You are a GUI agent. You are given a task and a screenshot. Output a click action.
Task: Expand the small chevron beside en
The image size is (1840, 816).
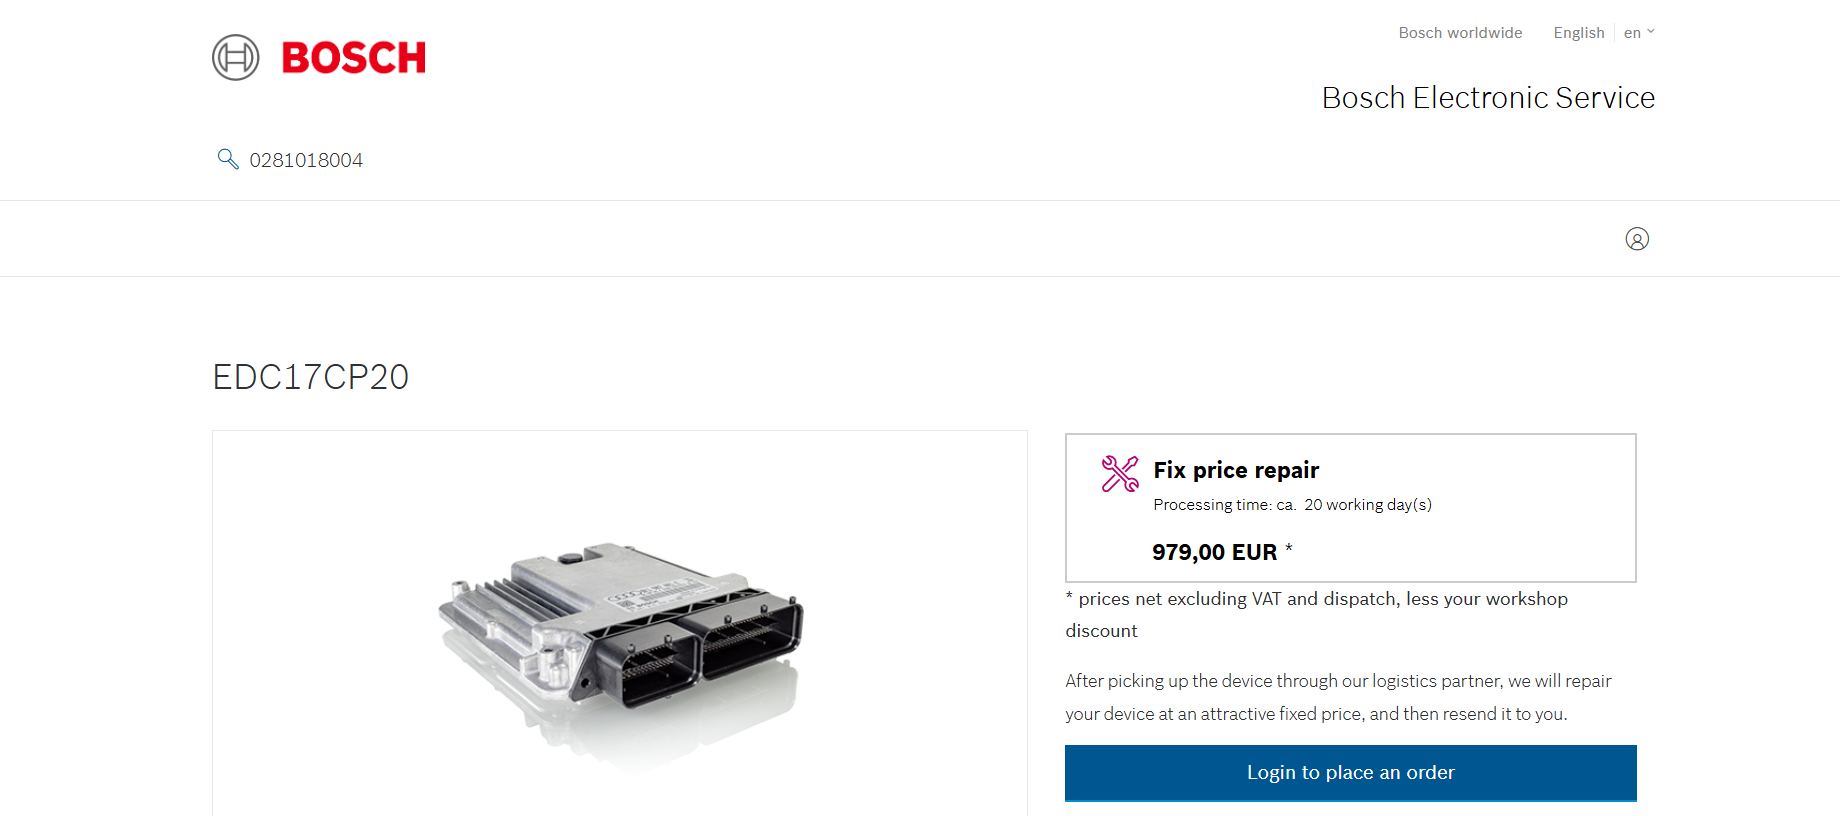tap(1651, 32)
